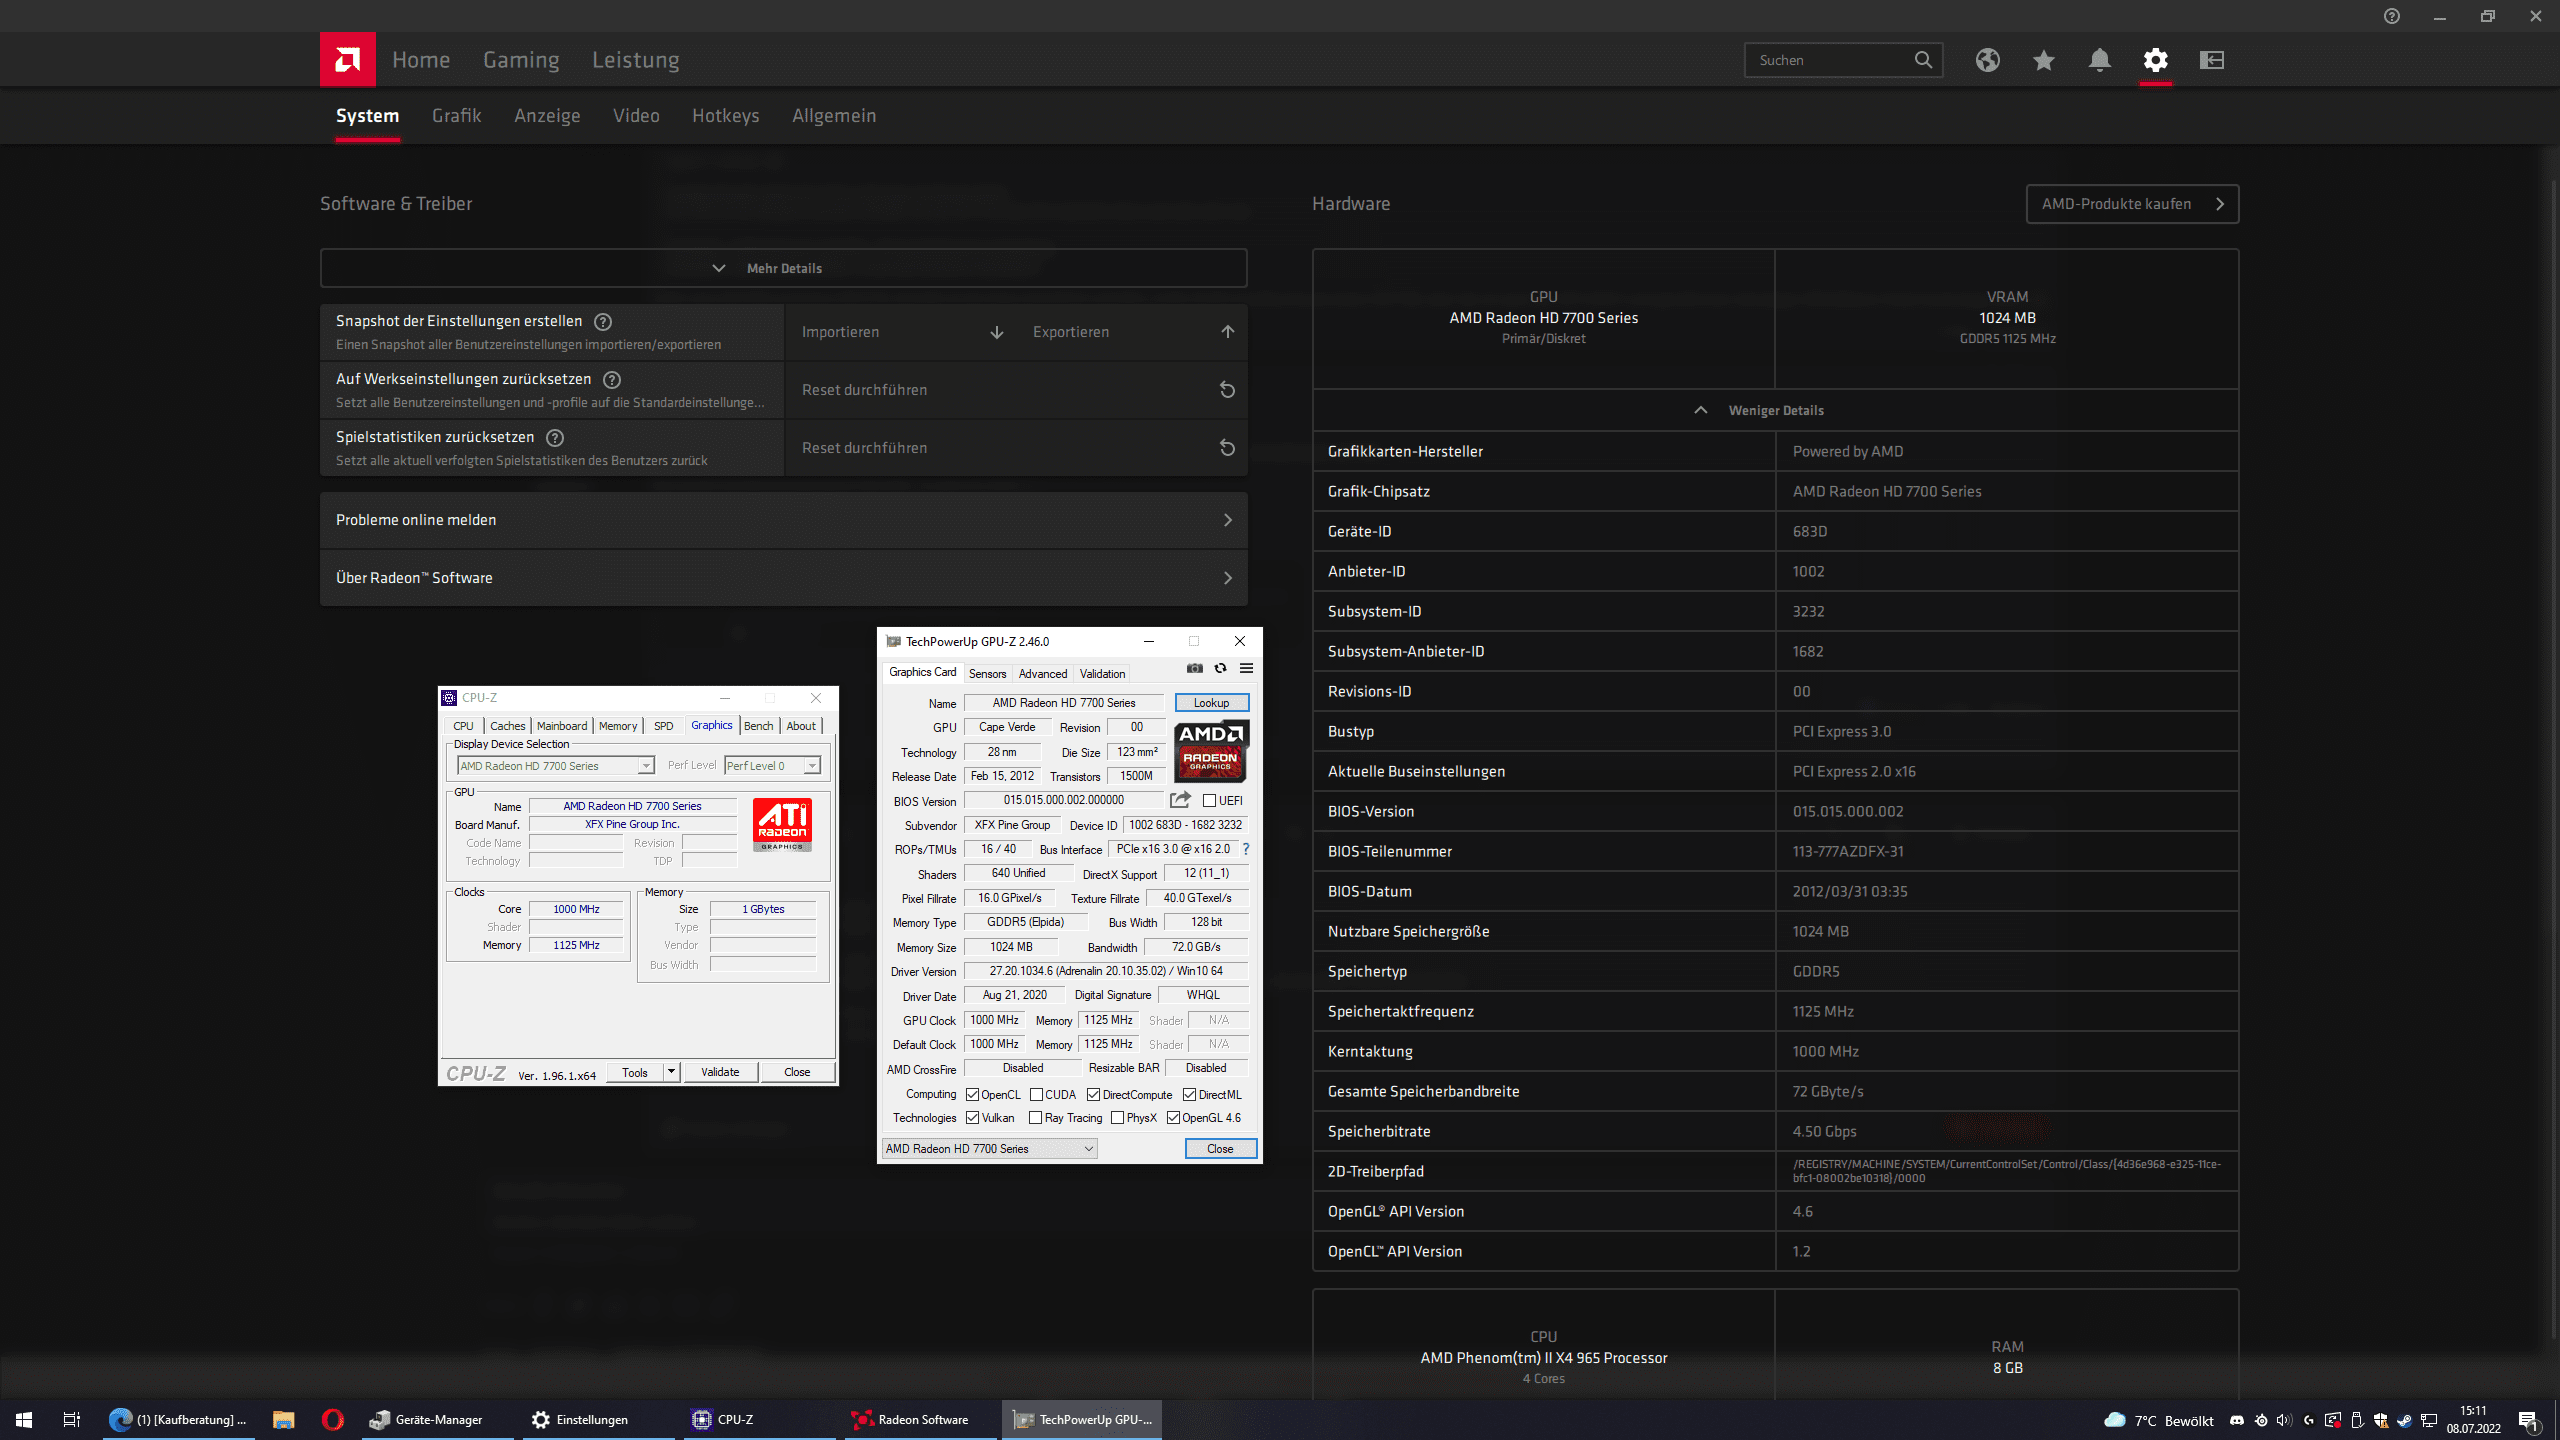Click the AMD logo home icon
2560x1440 pixels.
point(347,60)
